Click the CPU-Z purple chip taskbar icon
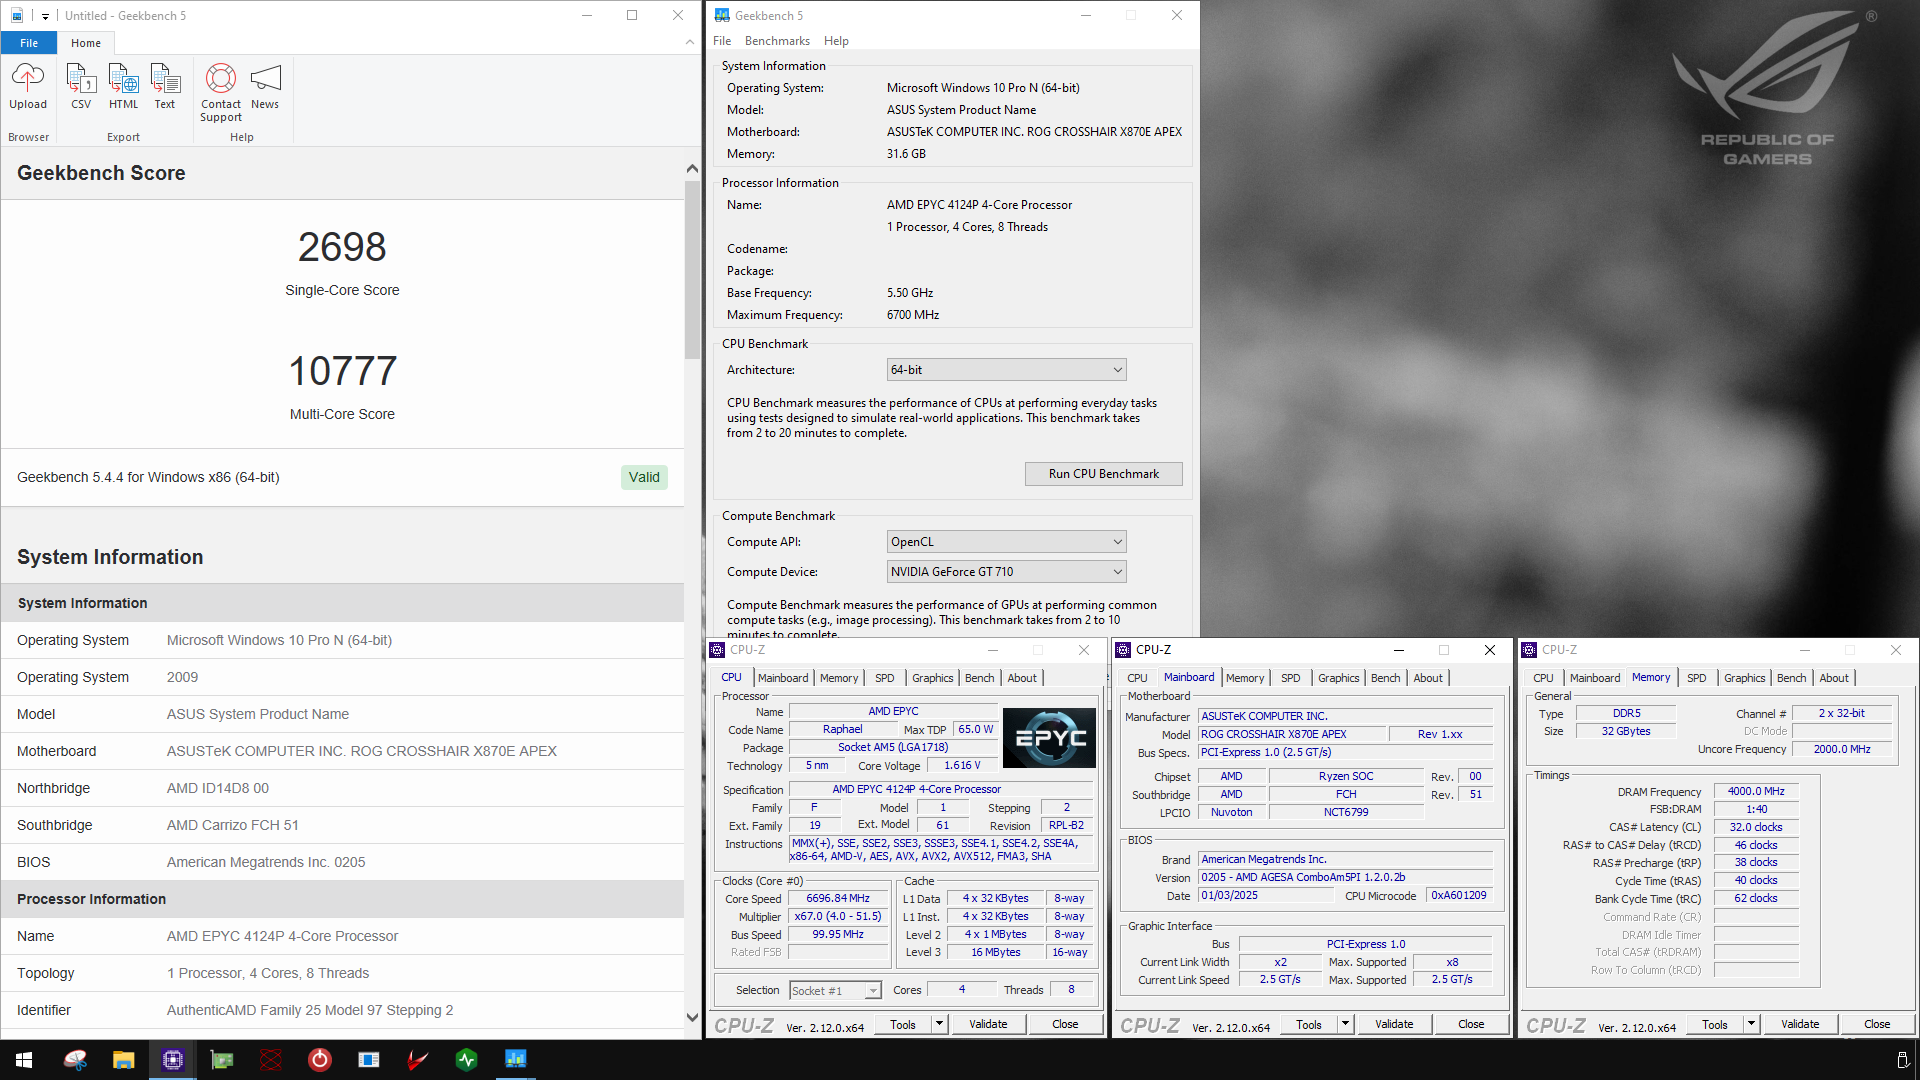Image resolution: width=1920 pixels, height=1080 pixels. pyautogui.click(x=173, y=1060)
